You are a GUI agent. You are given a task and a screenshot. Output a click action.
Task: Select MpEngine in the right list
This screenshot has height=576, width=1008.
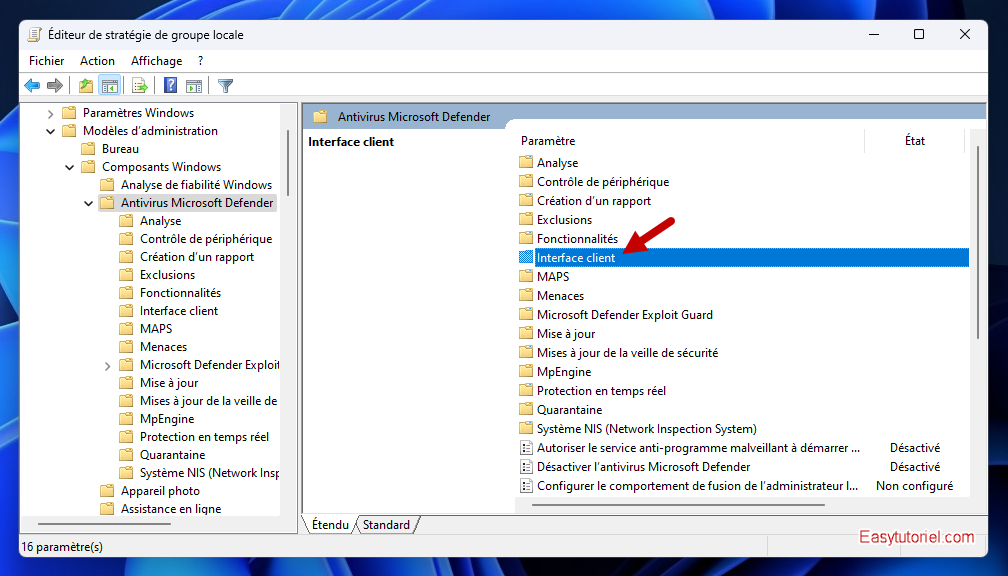coord(564,372)
